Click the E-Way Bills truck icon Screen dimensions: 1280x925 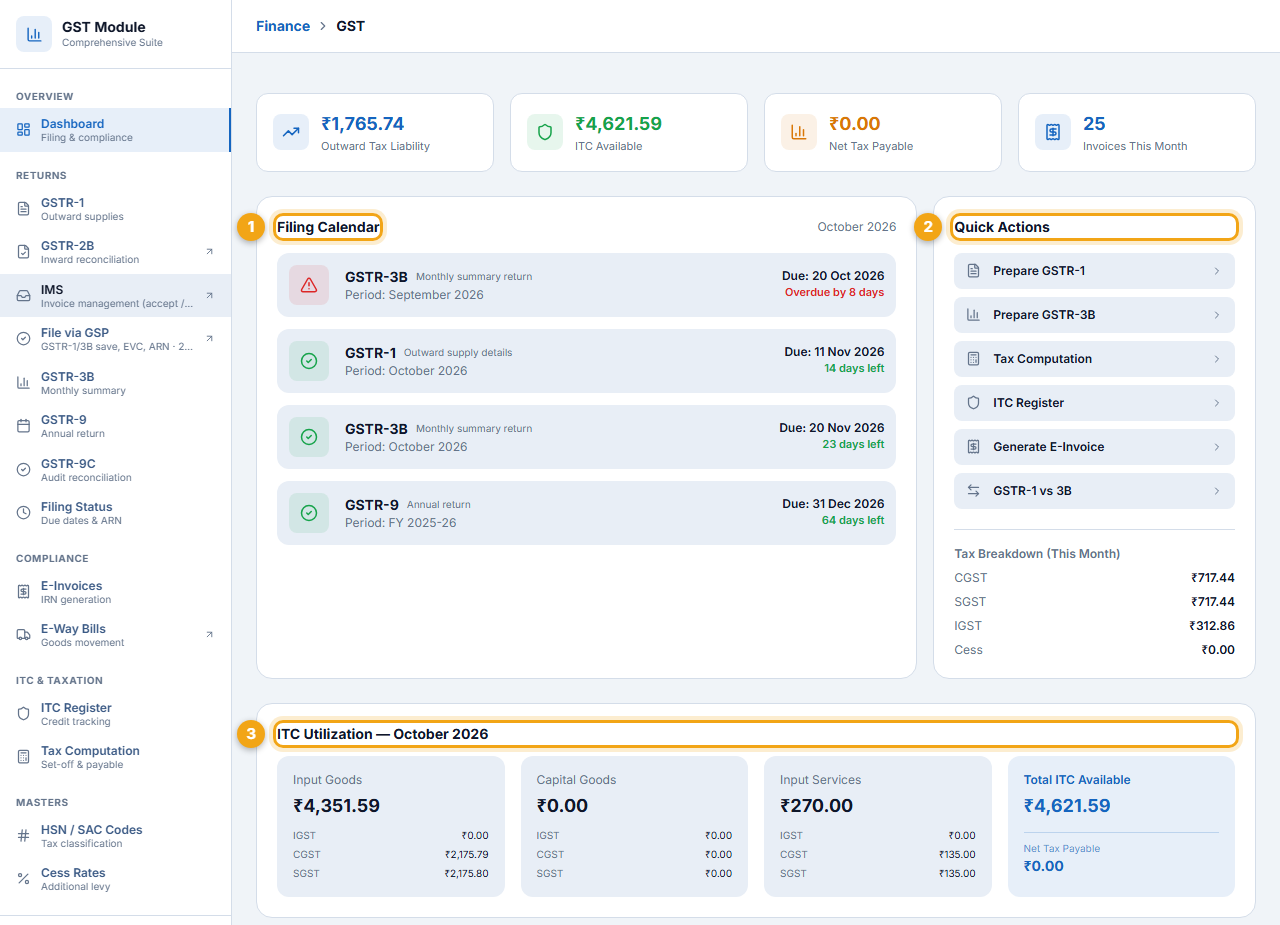click(23, 635)
